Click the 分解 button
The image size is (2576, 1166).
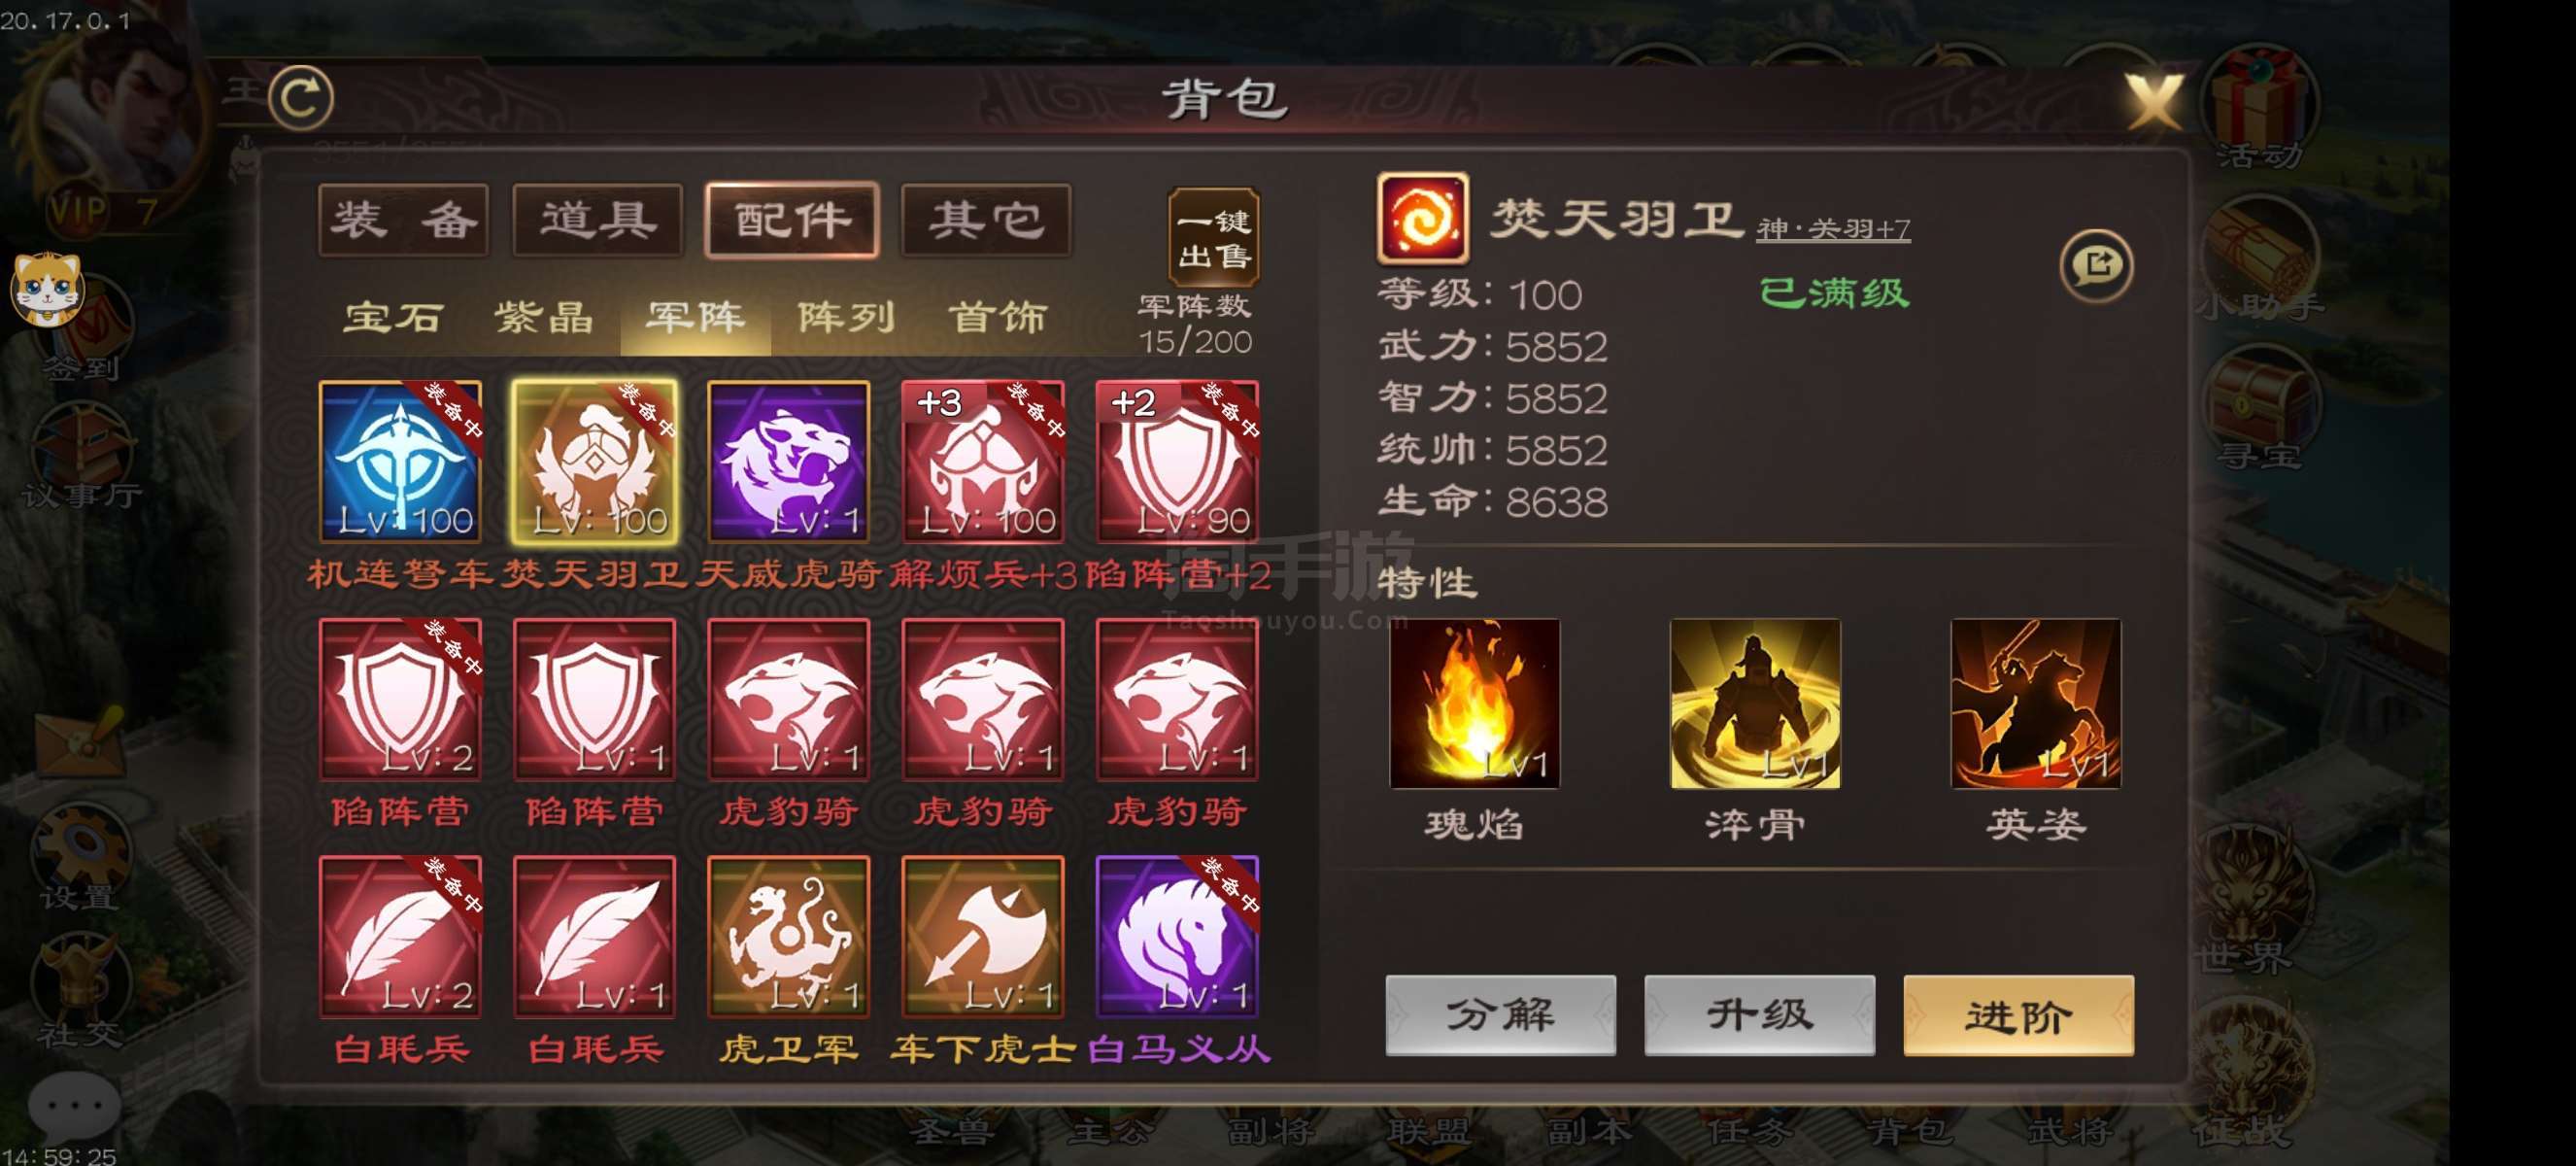point(1500,1015)
